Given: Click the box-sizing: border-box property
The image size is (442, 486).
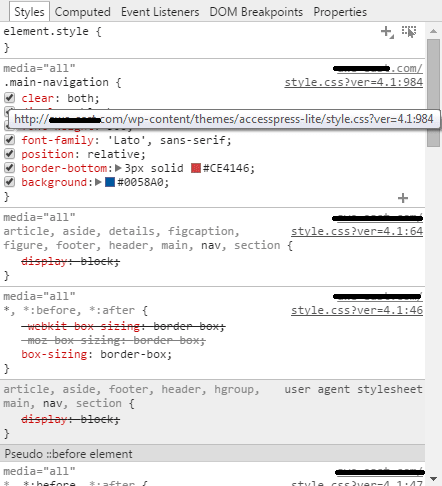Looking at the screenshot, I should pos(97,354).
